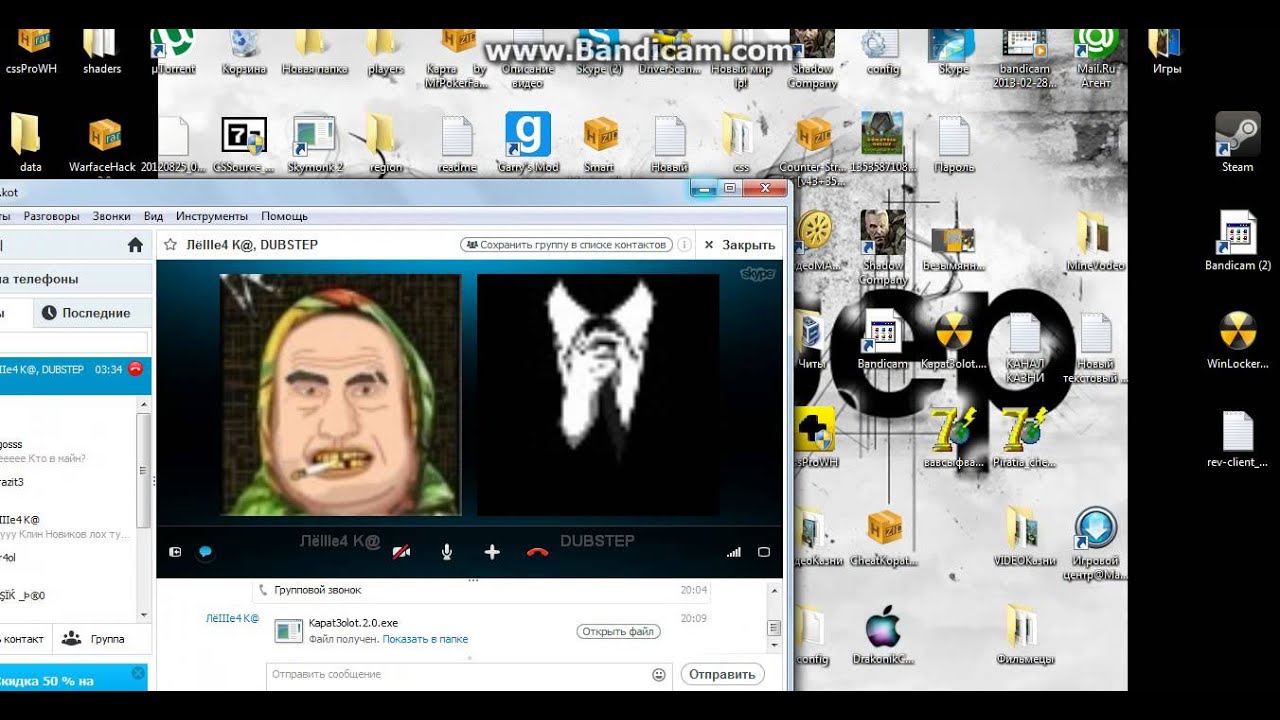The height and width of the screenshot is (720, 1280).
Task: Hide the contact sidebar from call bar
Action: pyautogui.click(x=175, y=552)
